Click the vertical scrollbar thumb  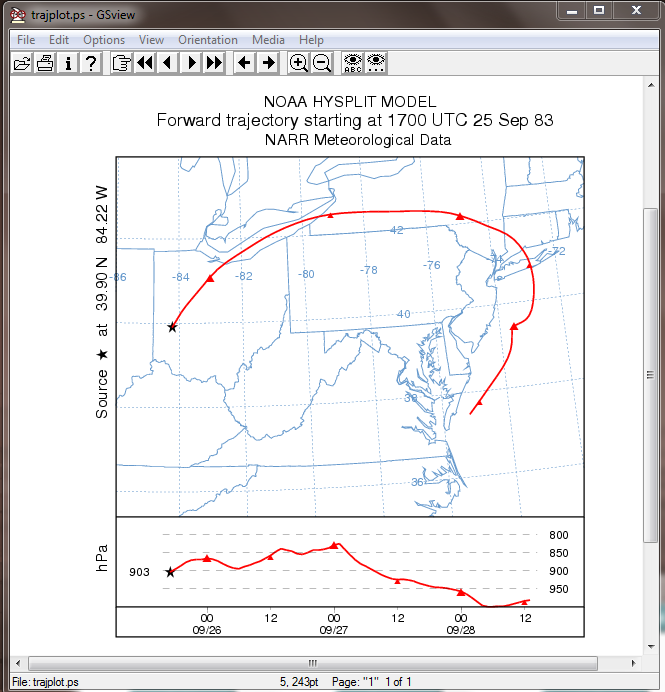pyautogui.click(x=650, y=375)
